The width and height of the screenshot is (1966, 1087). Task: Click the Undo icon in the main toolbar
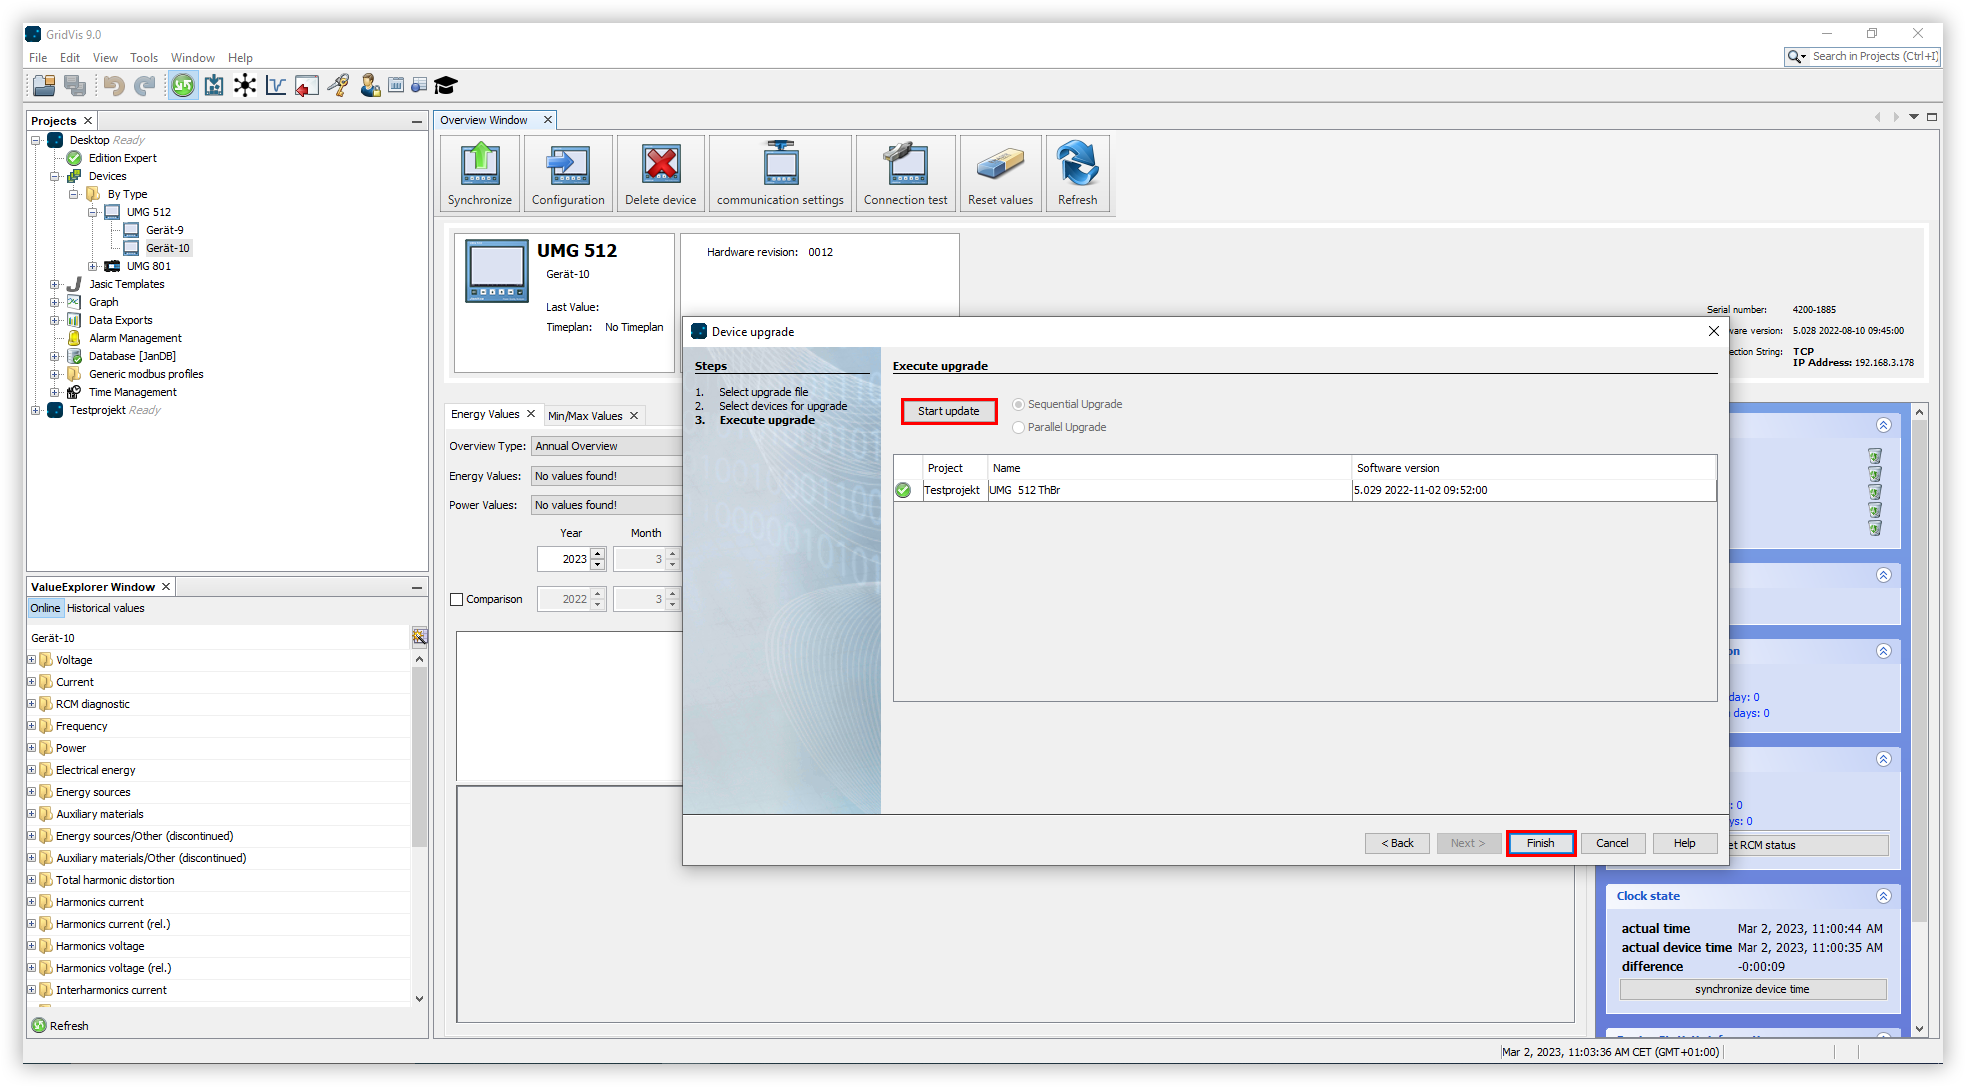pyautogui.click(x=113, y=85)
